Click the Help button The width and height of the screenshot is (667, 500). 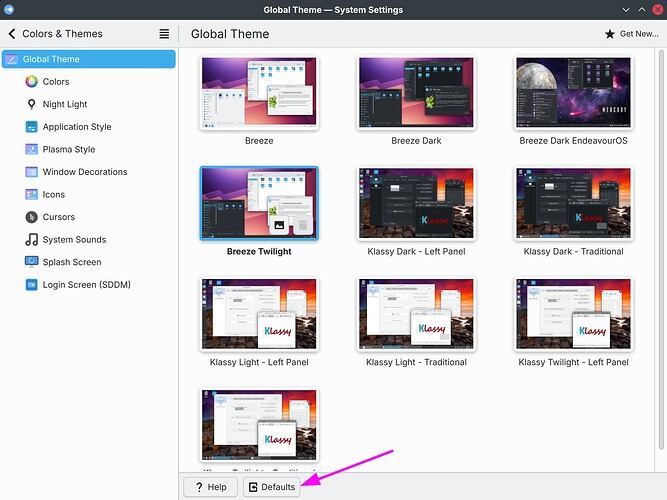[x=211, y=487]
